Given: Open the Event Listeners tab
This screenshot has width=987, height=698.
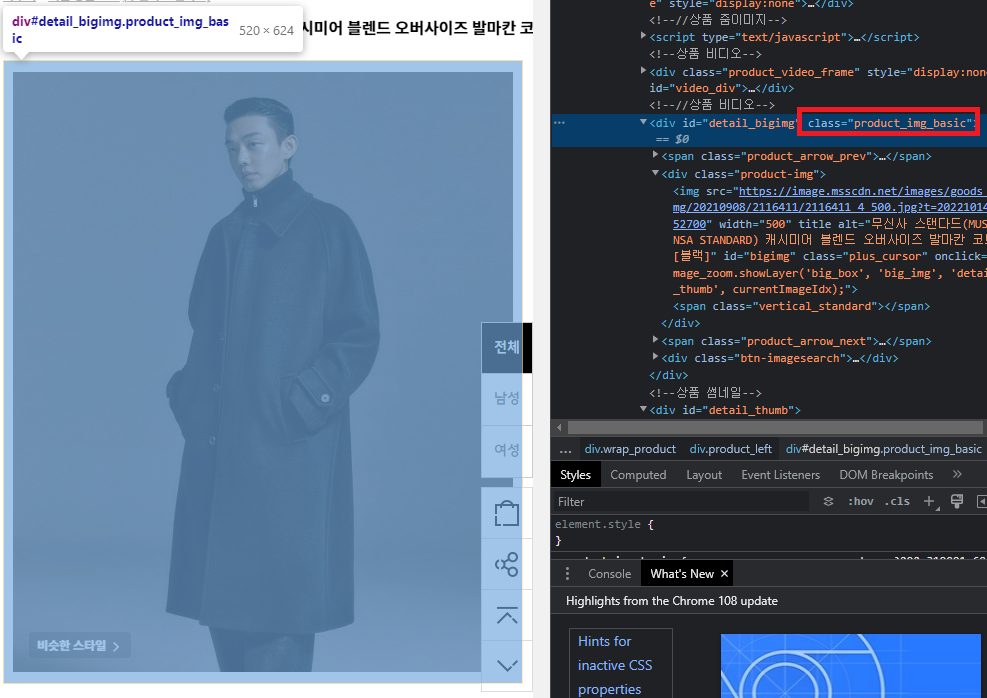Looking at the screenshot, I should tap(781, 475).
